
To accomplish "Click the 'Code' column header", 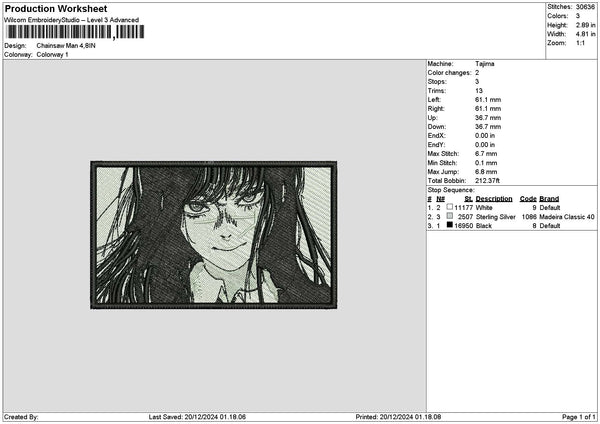I will (x=528, y=199).
